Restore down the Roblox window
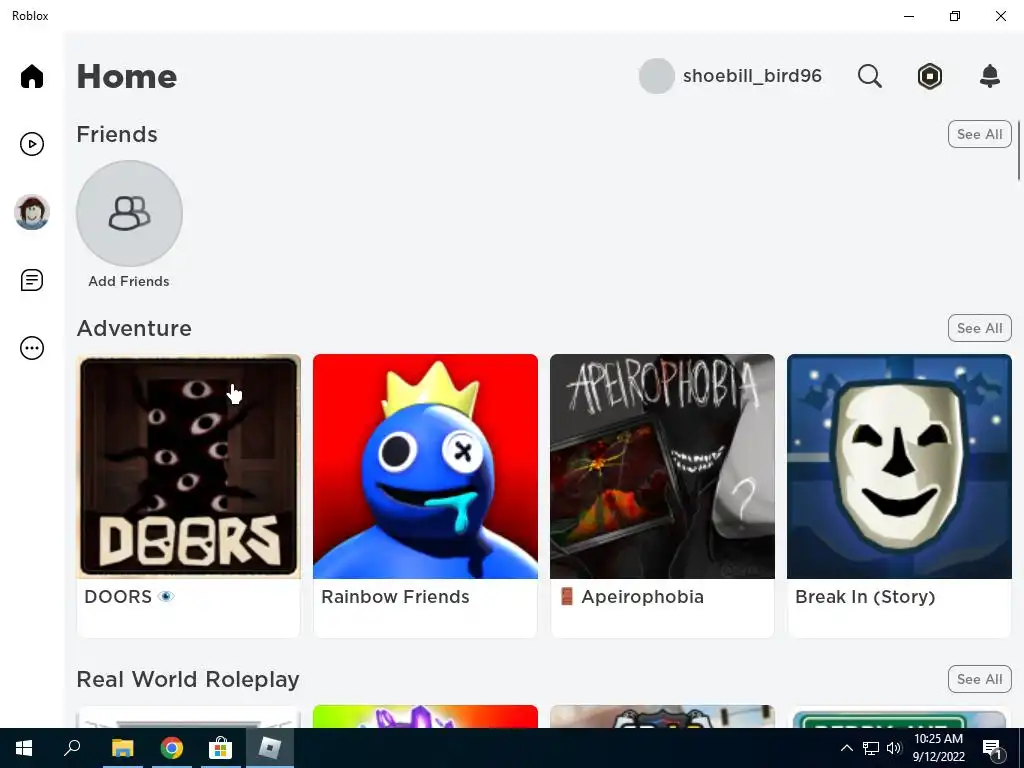Image resolution: width=1024 pixels, height=768 pixels. (955, 16)
